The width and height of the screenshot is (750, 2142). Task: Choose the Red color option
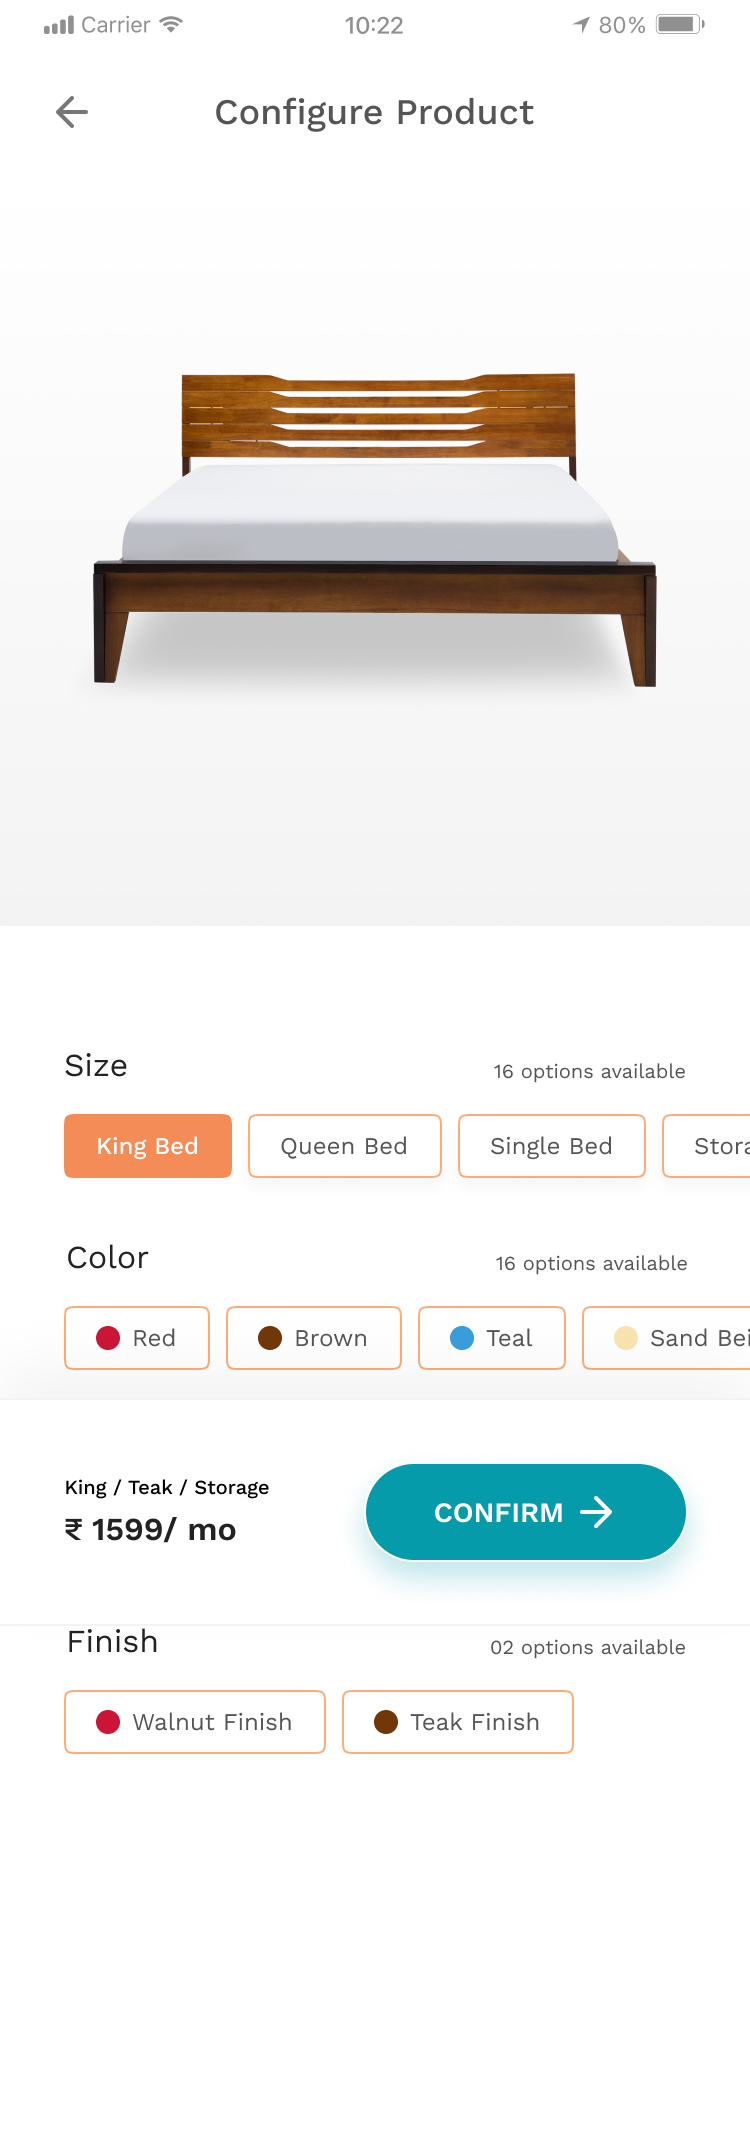[x=137, y=1338]
